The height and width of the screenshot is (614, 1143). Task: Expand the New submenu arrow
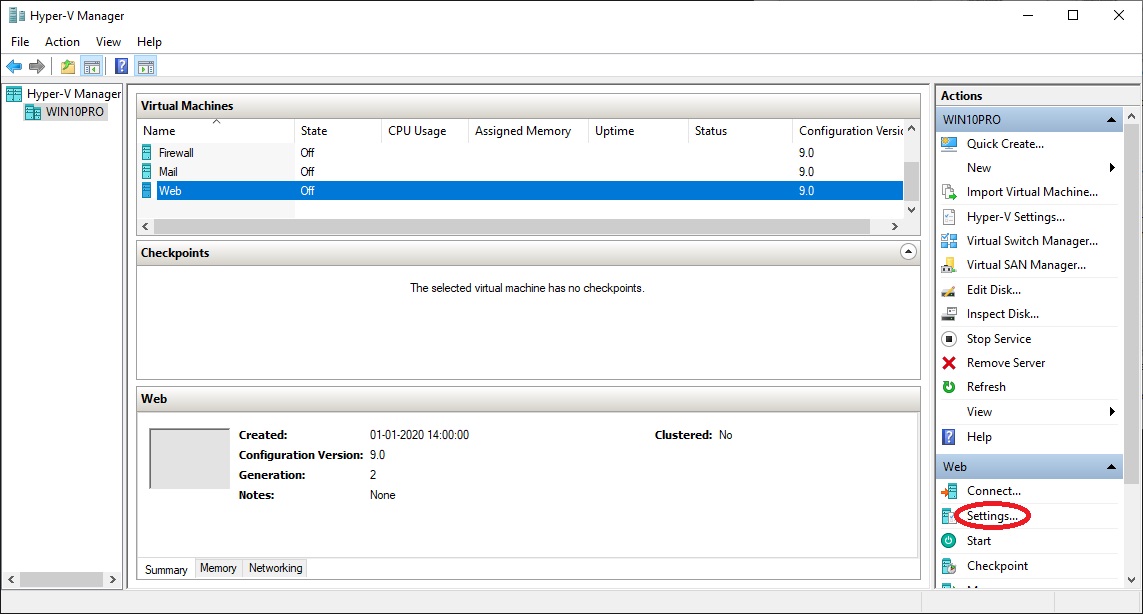pyautogui.click(x=1112, y=168)
